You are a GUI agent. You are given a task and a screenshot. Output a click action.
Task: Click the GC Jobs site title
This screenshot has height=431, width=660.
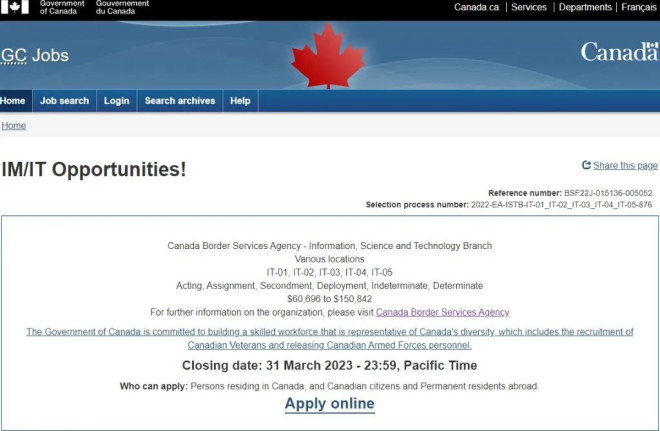click(35, 55)
